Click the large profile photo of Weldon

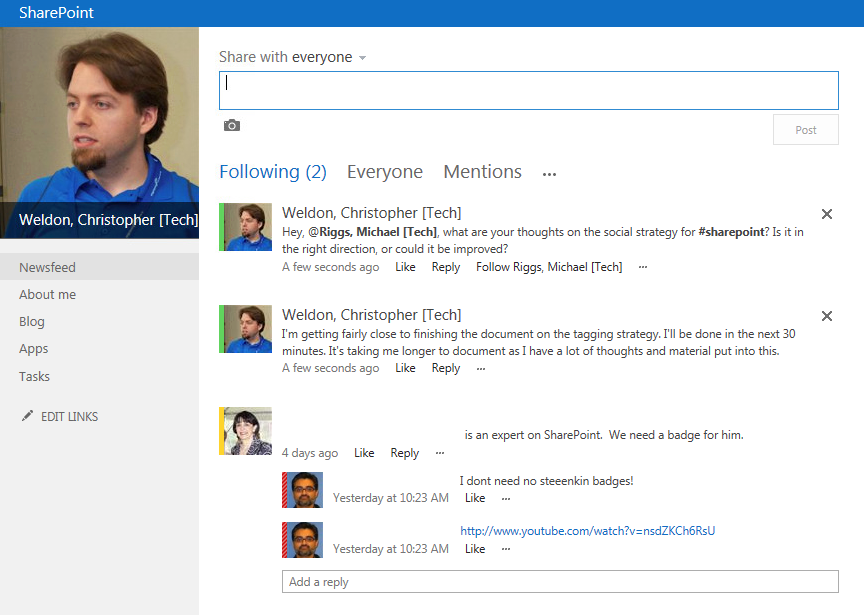point(99,132)
